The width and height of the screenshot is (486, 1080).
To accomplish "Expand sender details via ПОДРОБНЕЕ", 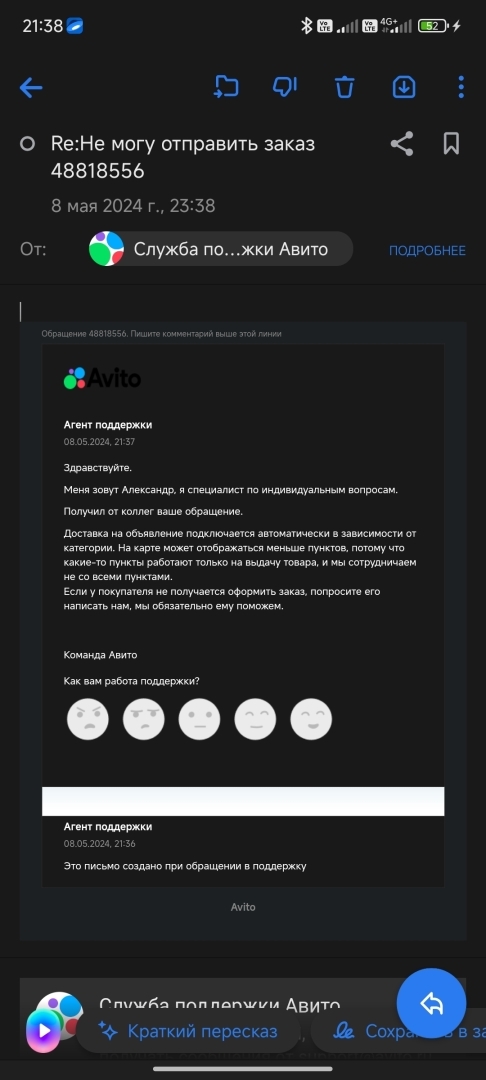I will click(427, 251).
